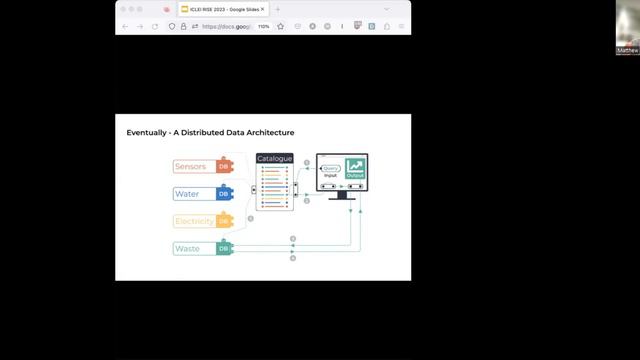The image size is (640, 360).
Task: Click the 'Query' bubble on the monitor graphic
Action: pyautogui.click(x=330, y=169)
